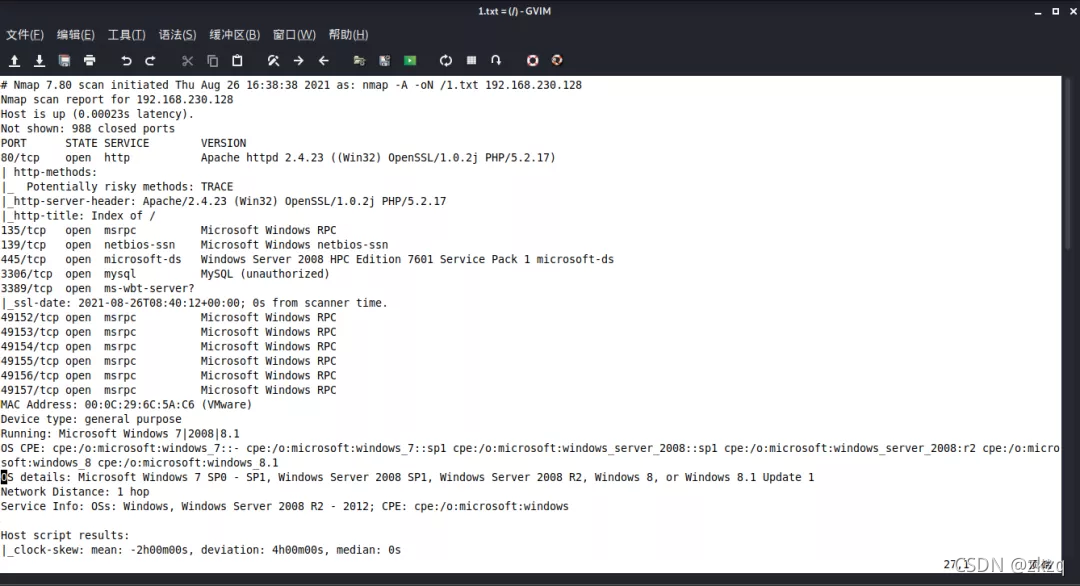
Task: Open the 文件(F) menu
Action: click(x=25, y=34)
